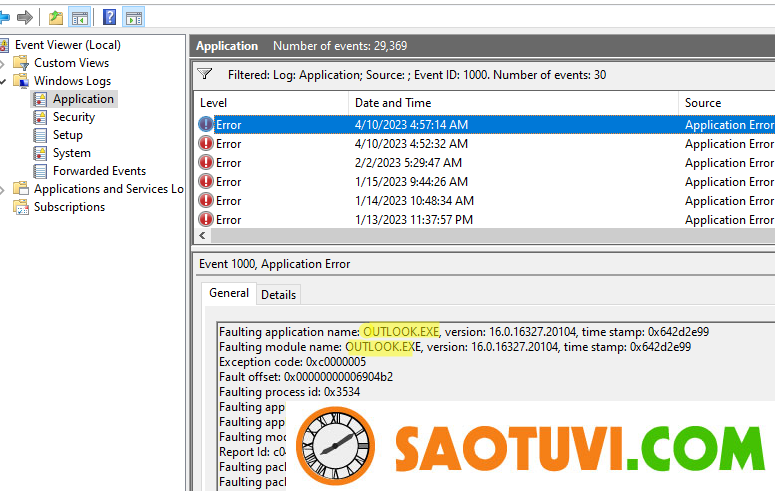Click the Forward arrow toolbar icon

pos(24,18)
